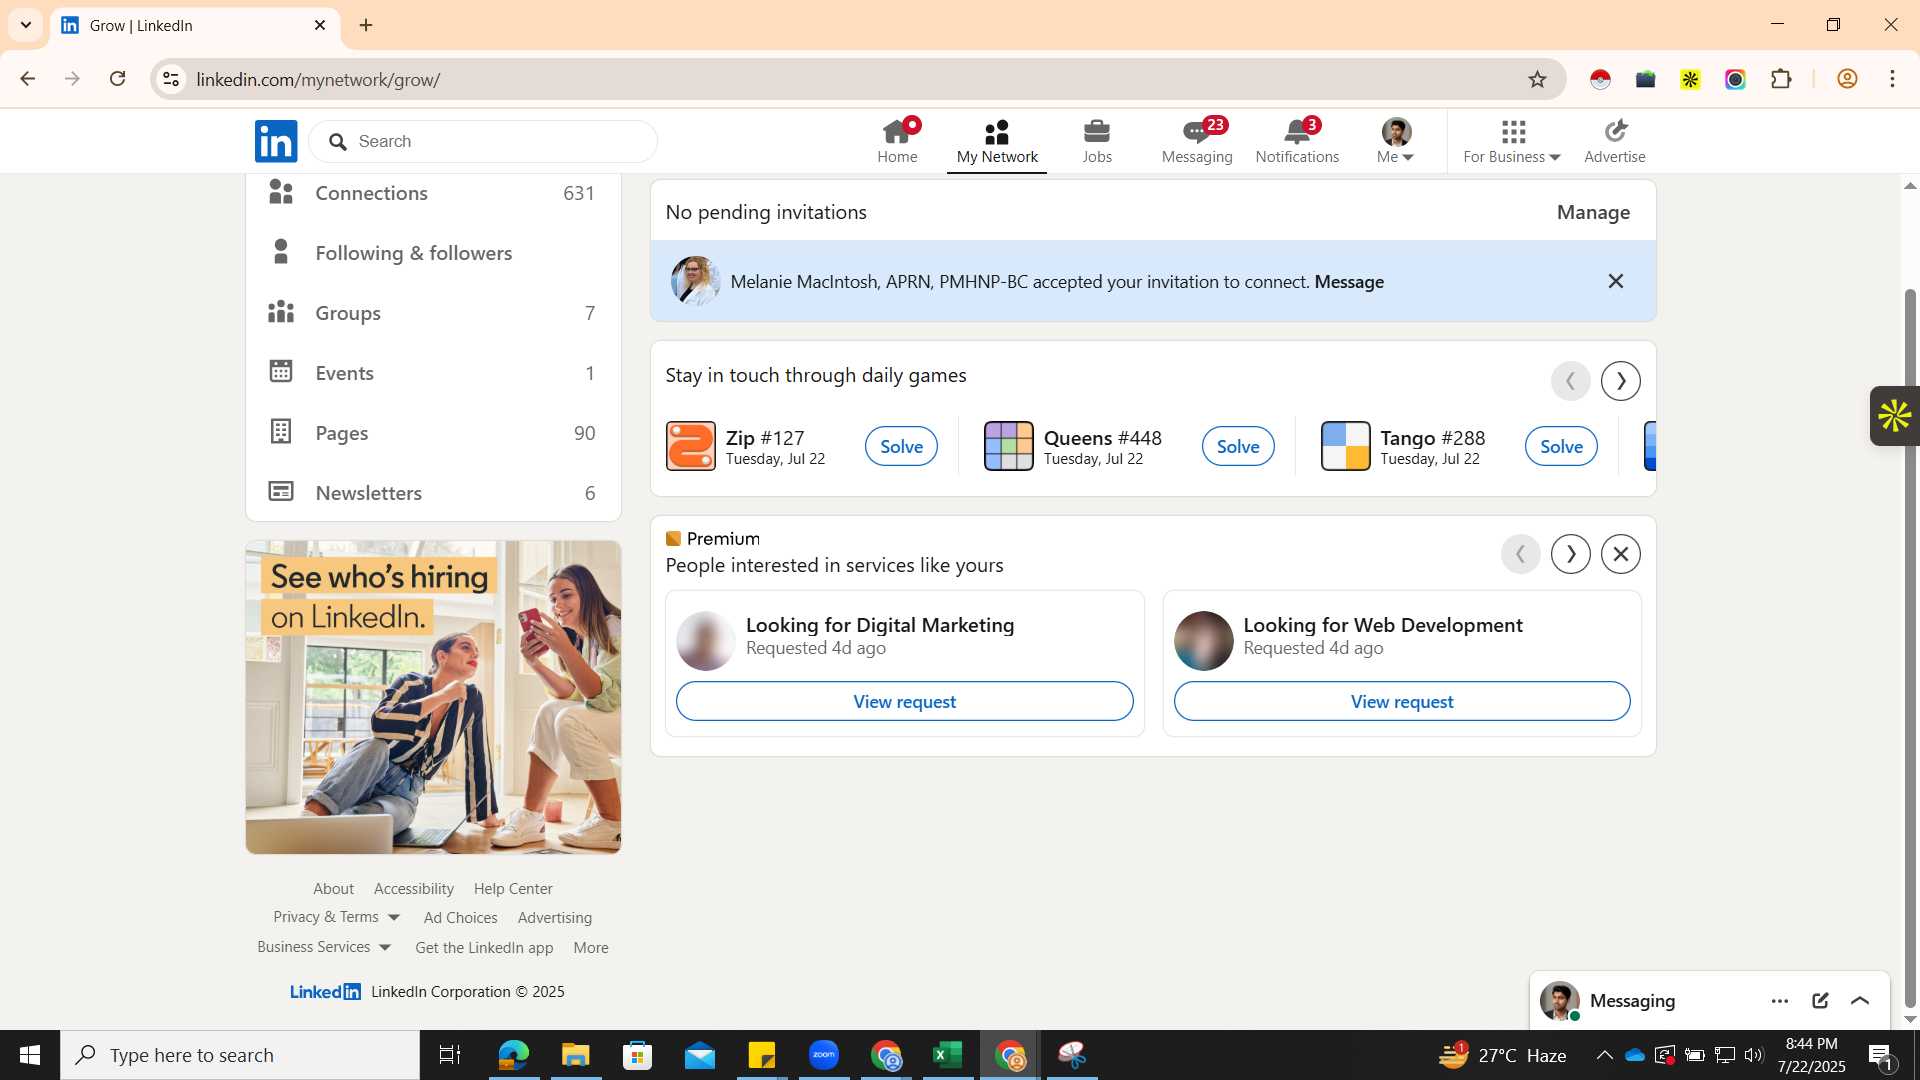Open Events in sidebar

433,373
